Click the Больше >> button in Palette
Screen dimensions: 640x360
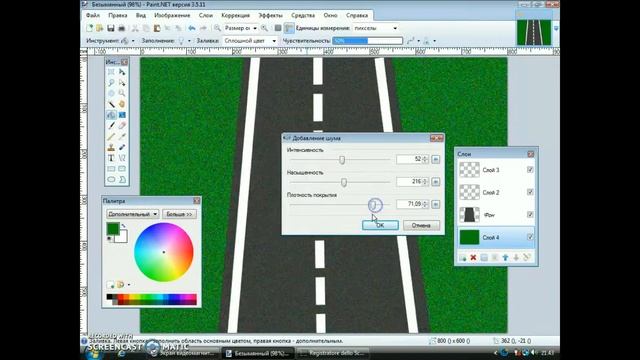pos(179,214)
